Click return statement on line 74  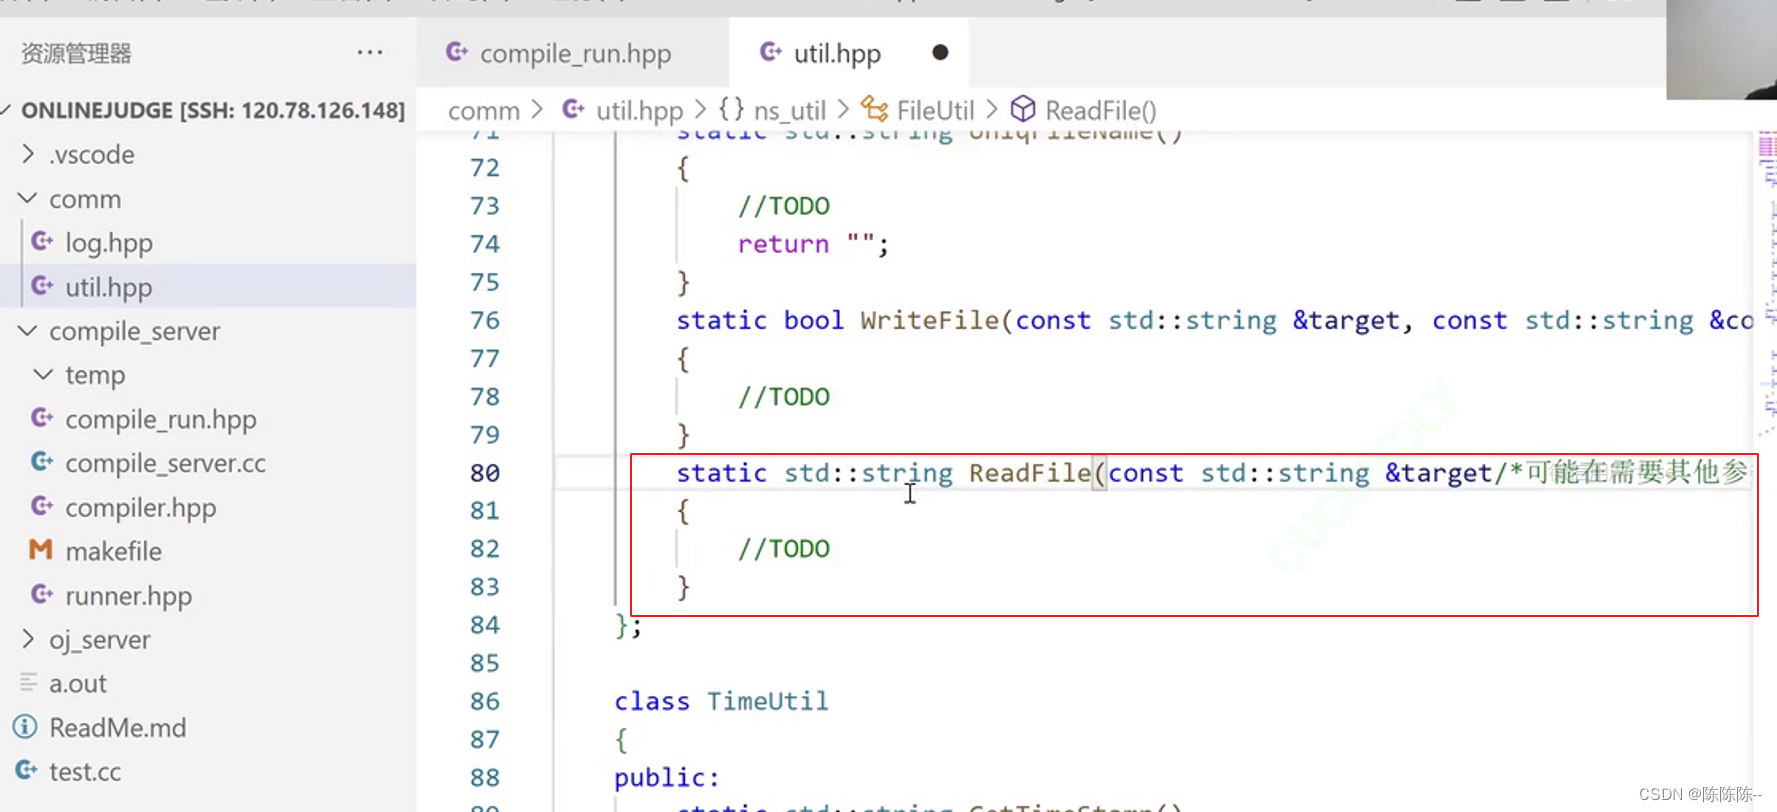(813, 244)
